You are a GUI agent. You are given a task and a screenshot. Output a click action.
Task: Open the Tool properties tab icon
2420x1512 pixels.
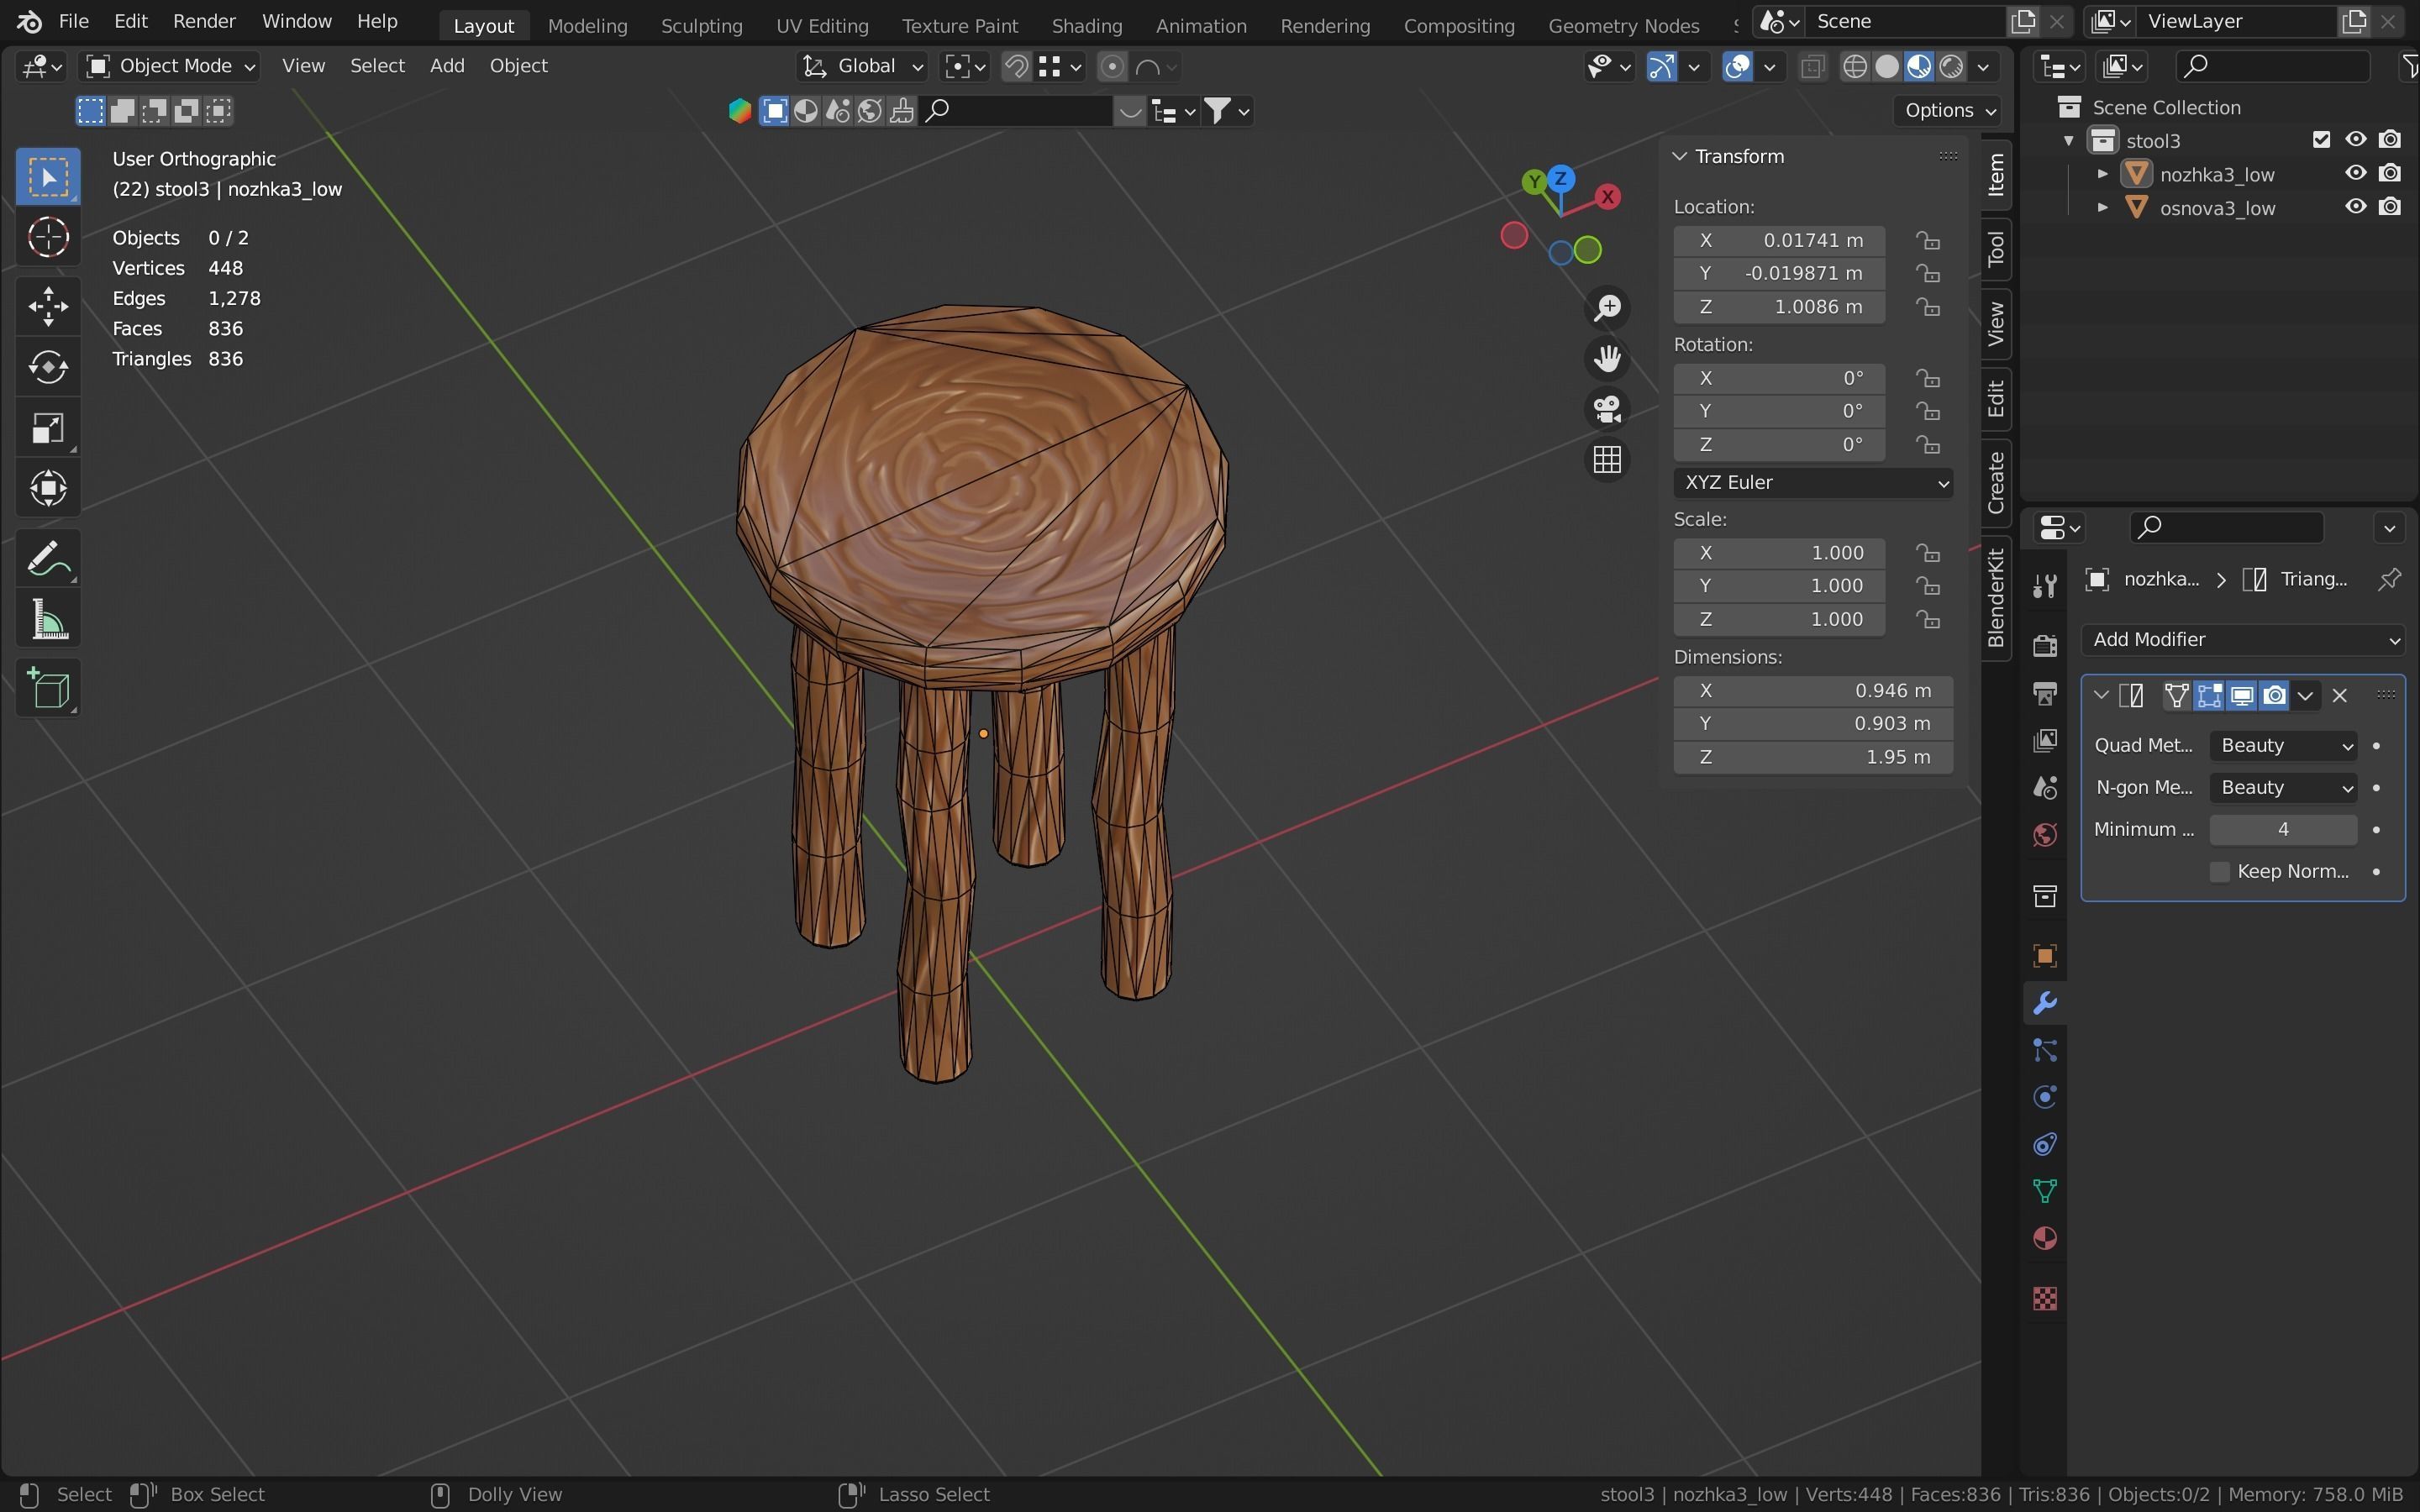(x=2045, y=585)
